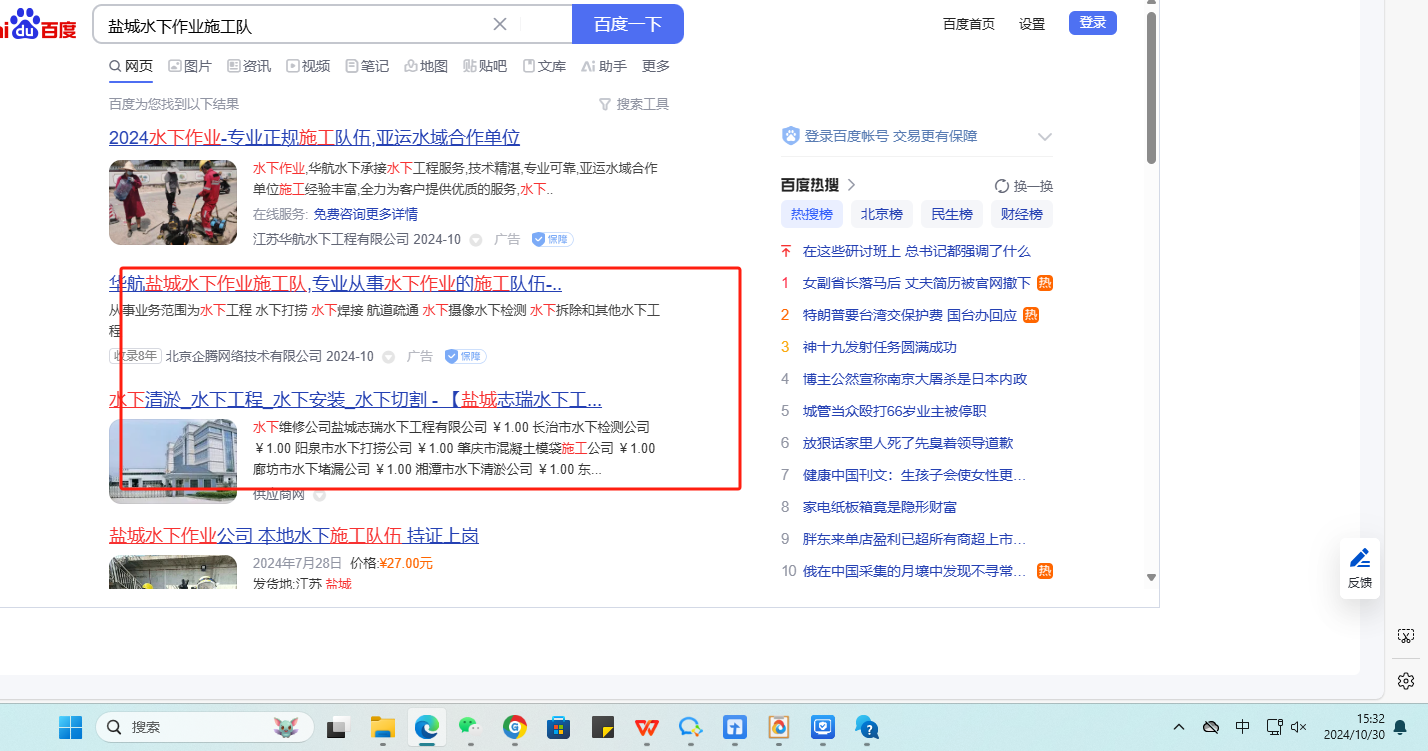Image resolution: width=1428 pixels, height=751 pixels.
Task: Open the 反馈 feedback pencil icon
Action: pos(1360,559)
